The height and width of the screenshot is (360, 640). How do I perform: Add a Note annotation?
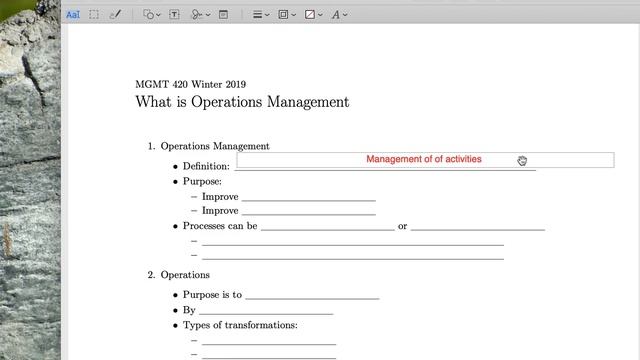click(x=223, y=15)
